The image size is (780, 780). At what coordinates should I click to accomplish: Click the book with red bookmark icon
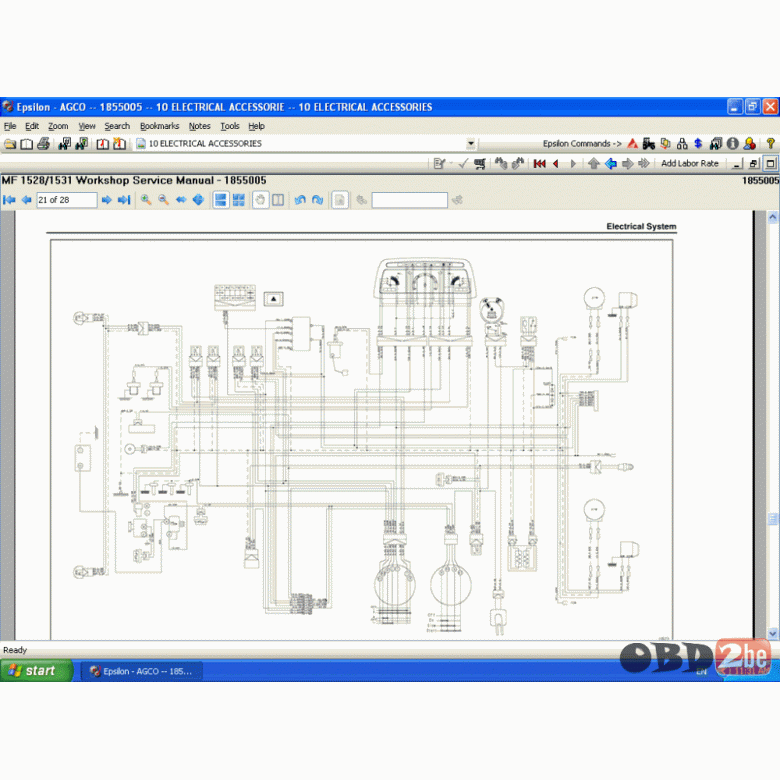click(102, 144)
